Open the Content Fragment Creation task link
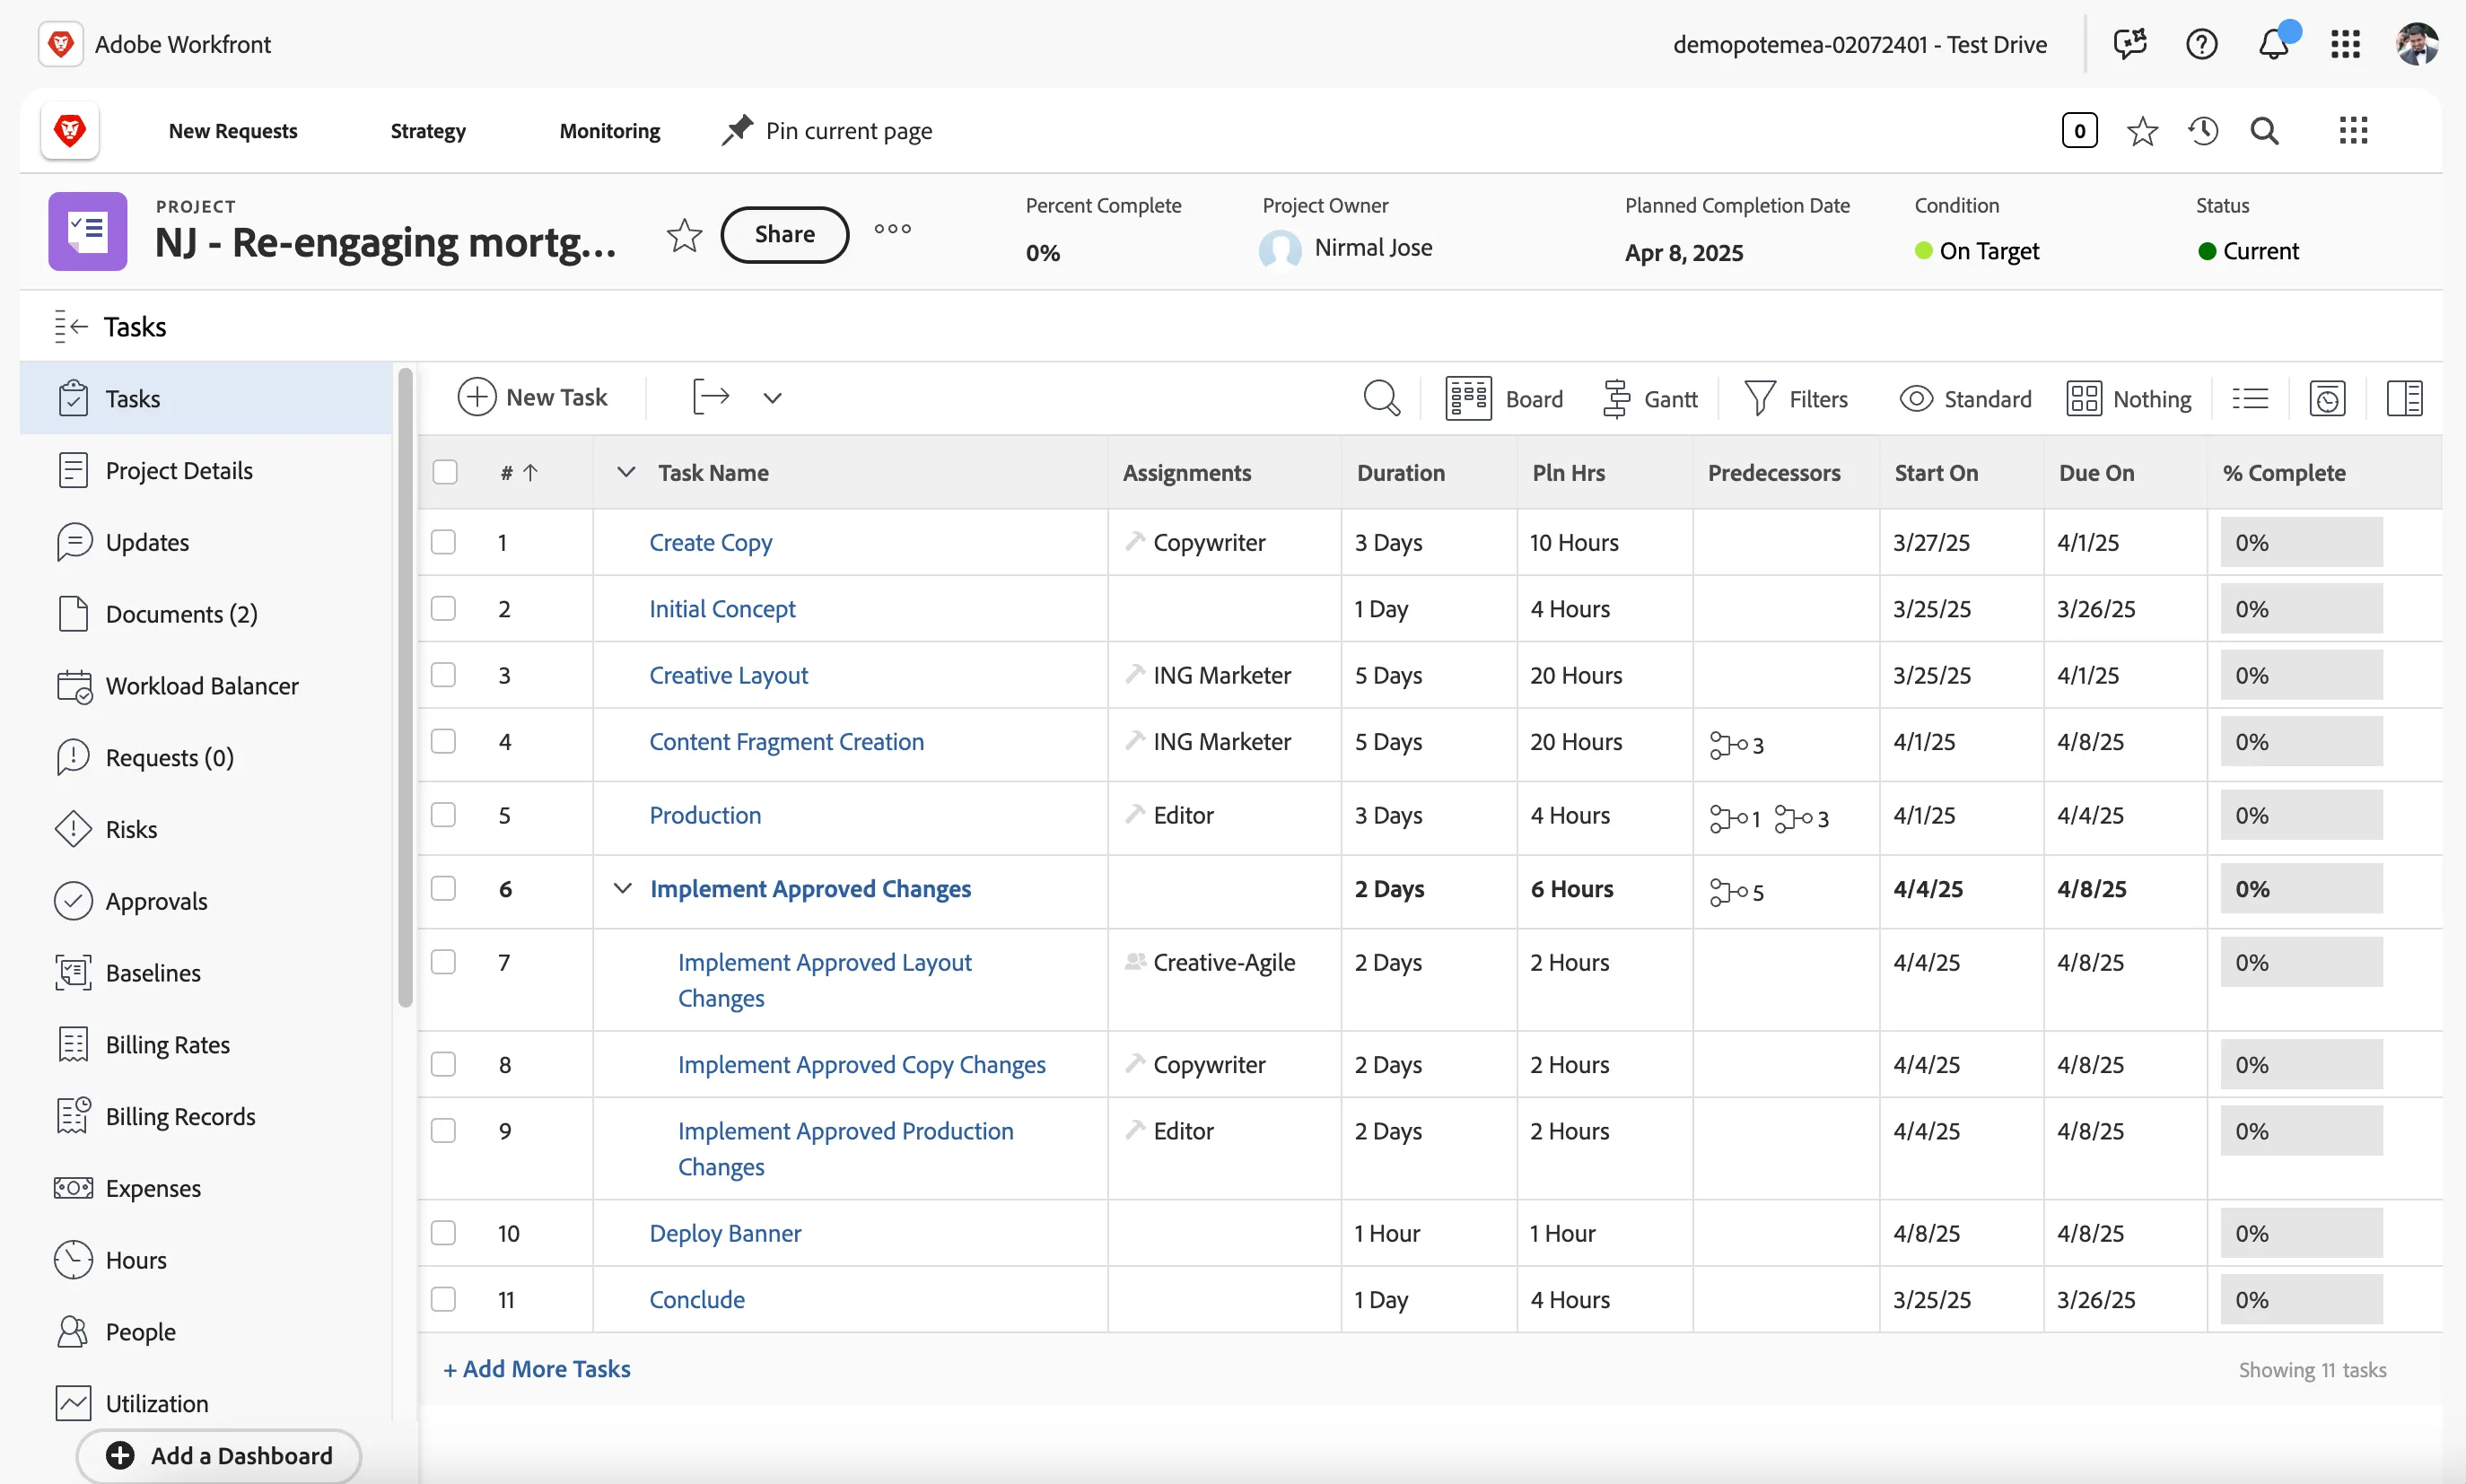Image resolution: width=2466 pixels, height=1484 pixels. [x=786, y=742]
